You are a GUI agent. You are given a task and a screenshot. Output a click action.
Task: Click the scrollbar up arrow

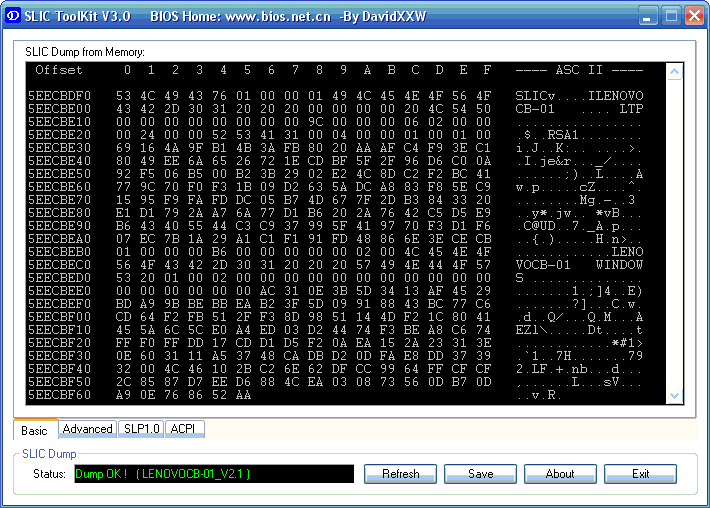(x=674, y=72)
